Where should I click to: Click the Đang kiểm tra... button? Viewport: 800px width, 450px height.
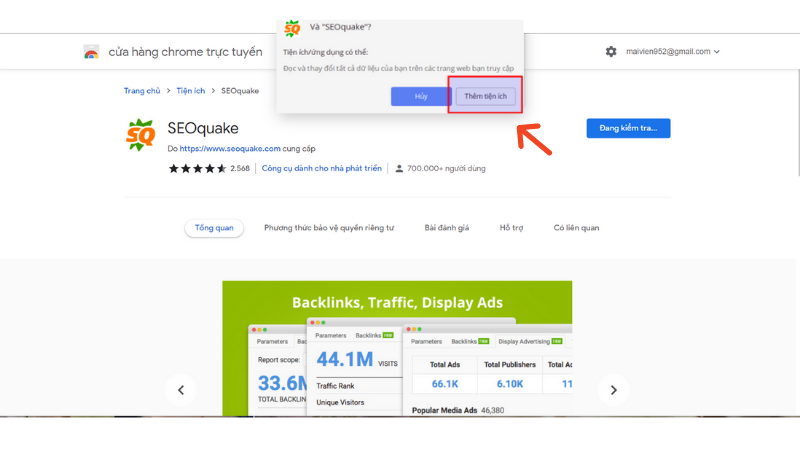pyautogui.click(x=628, y=128)
